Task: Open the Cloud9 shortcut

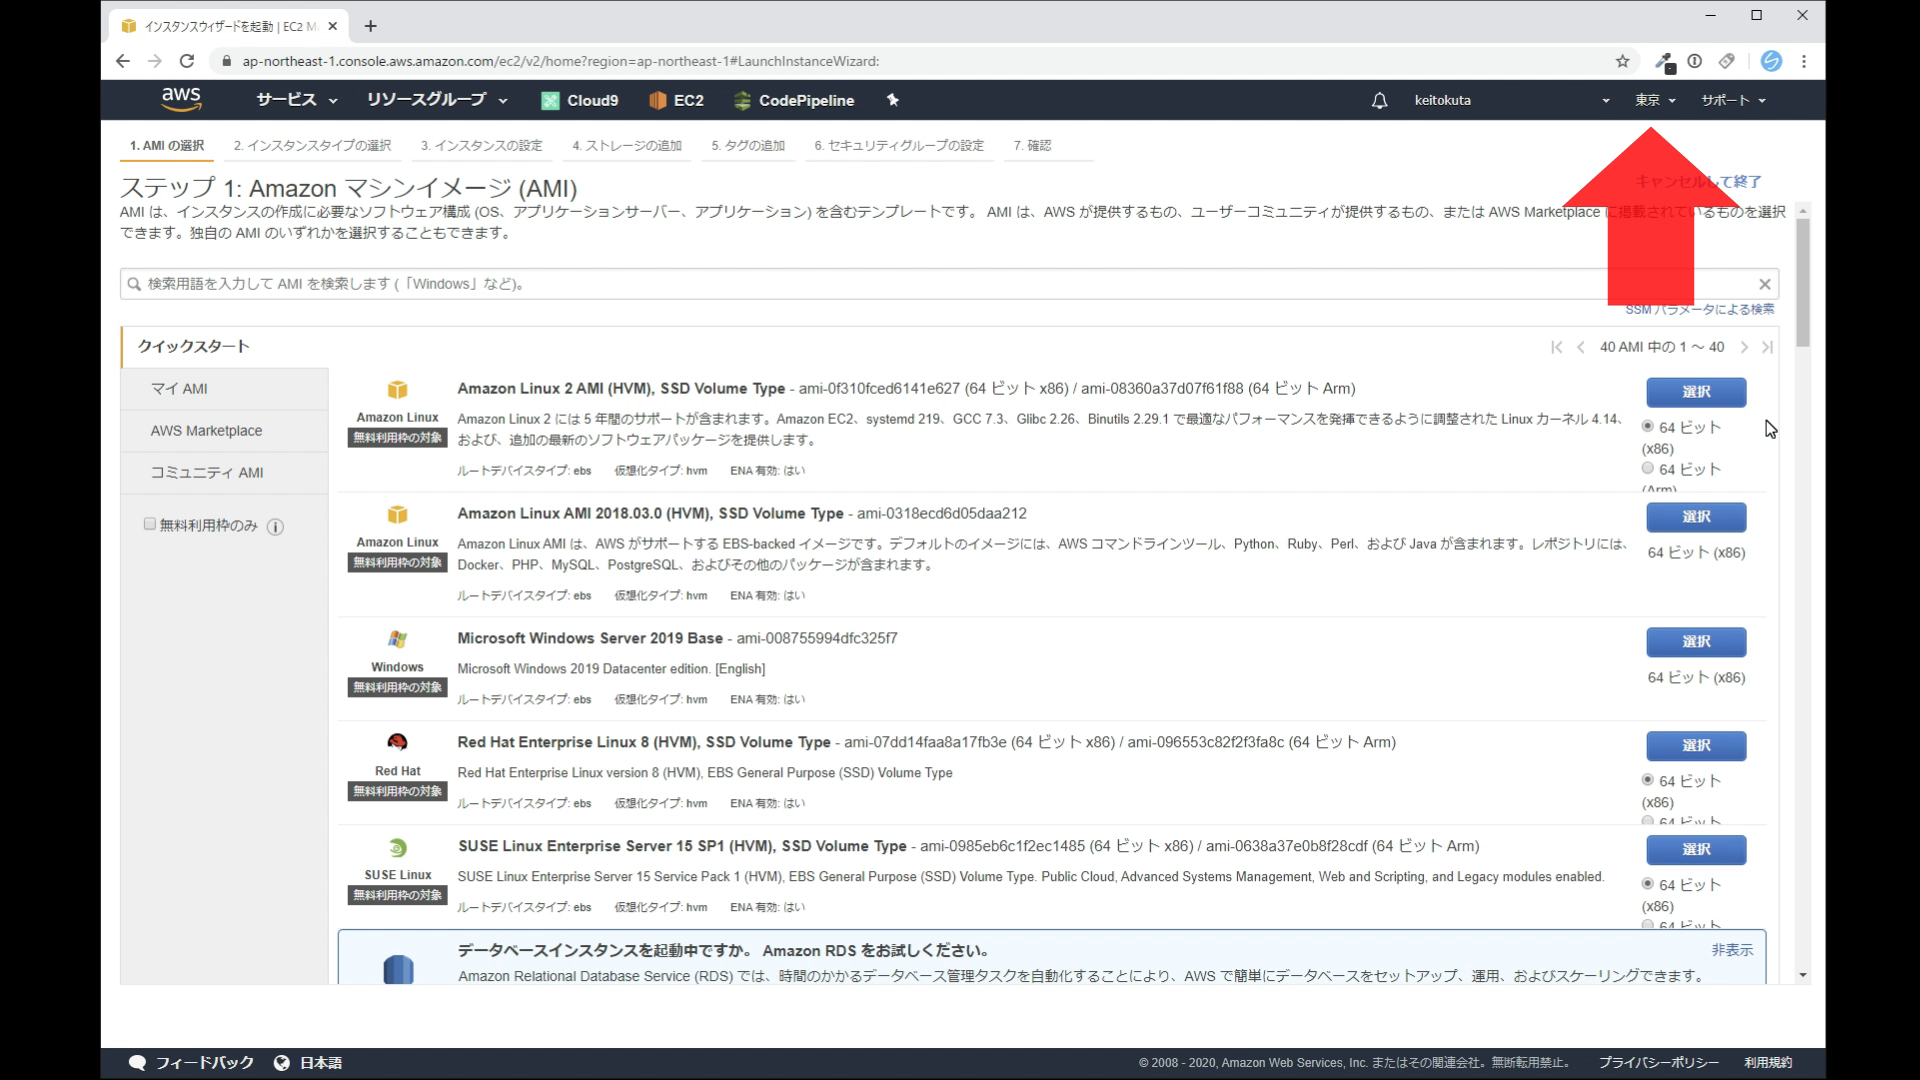Action: [x=580, y=100]
